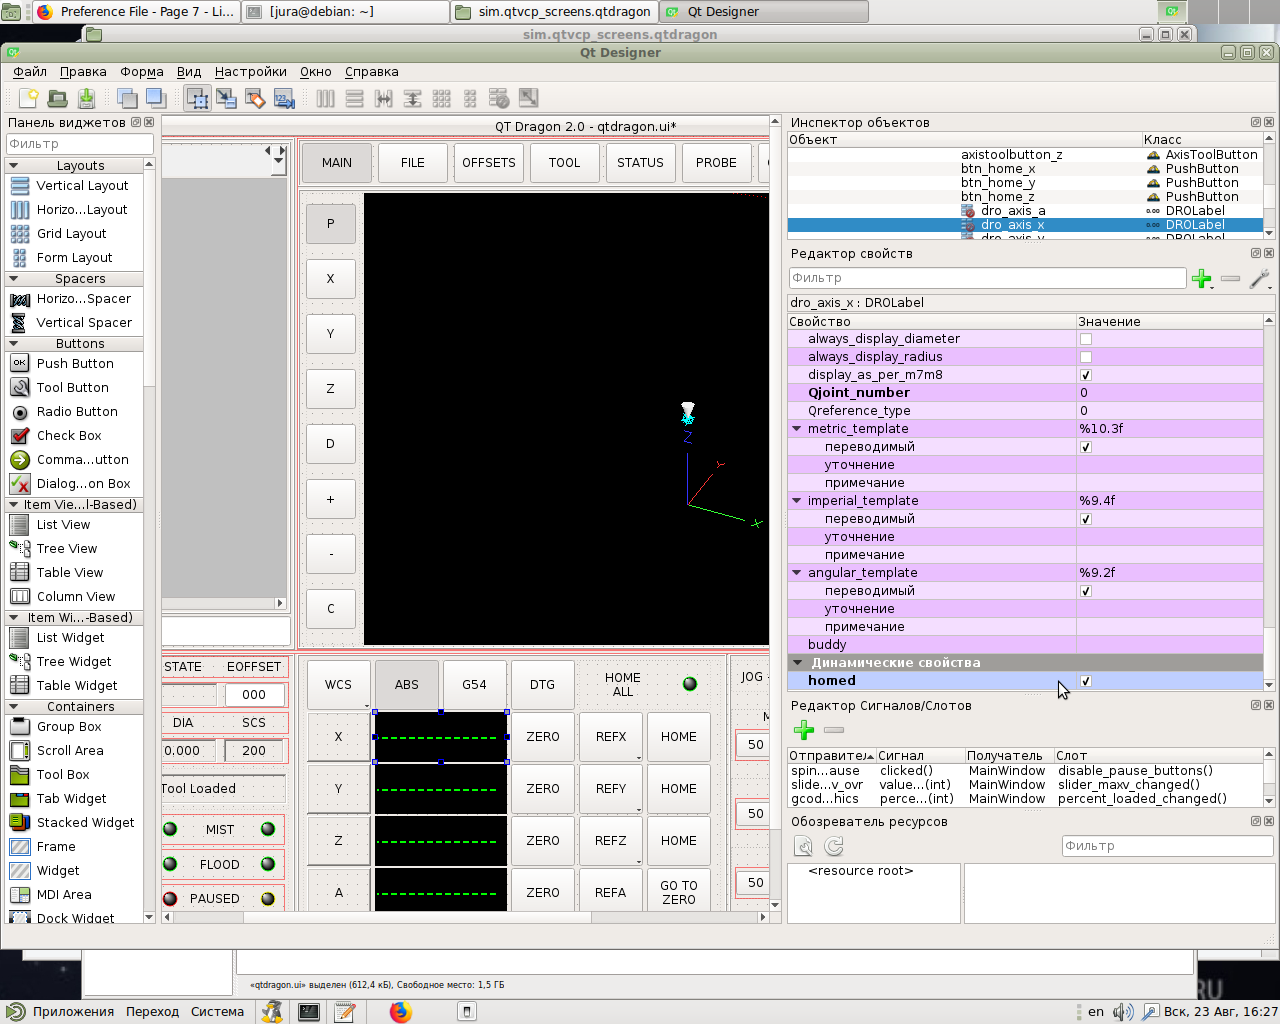Toggle переводимый checkbox under metric_template

tap(1085, 447)
